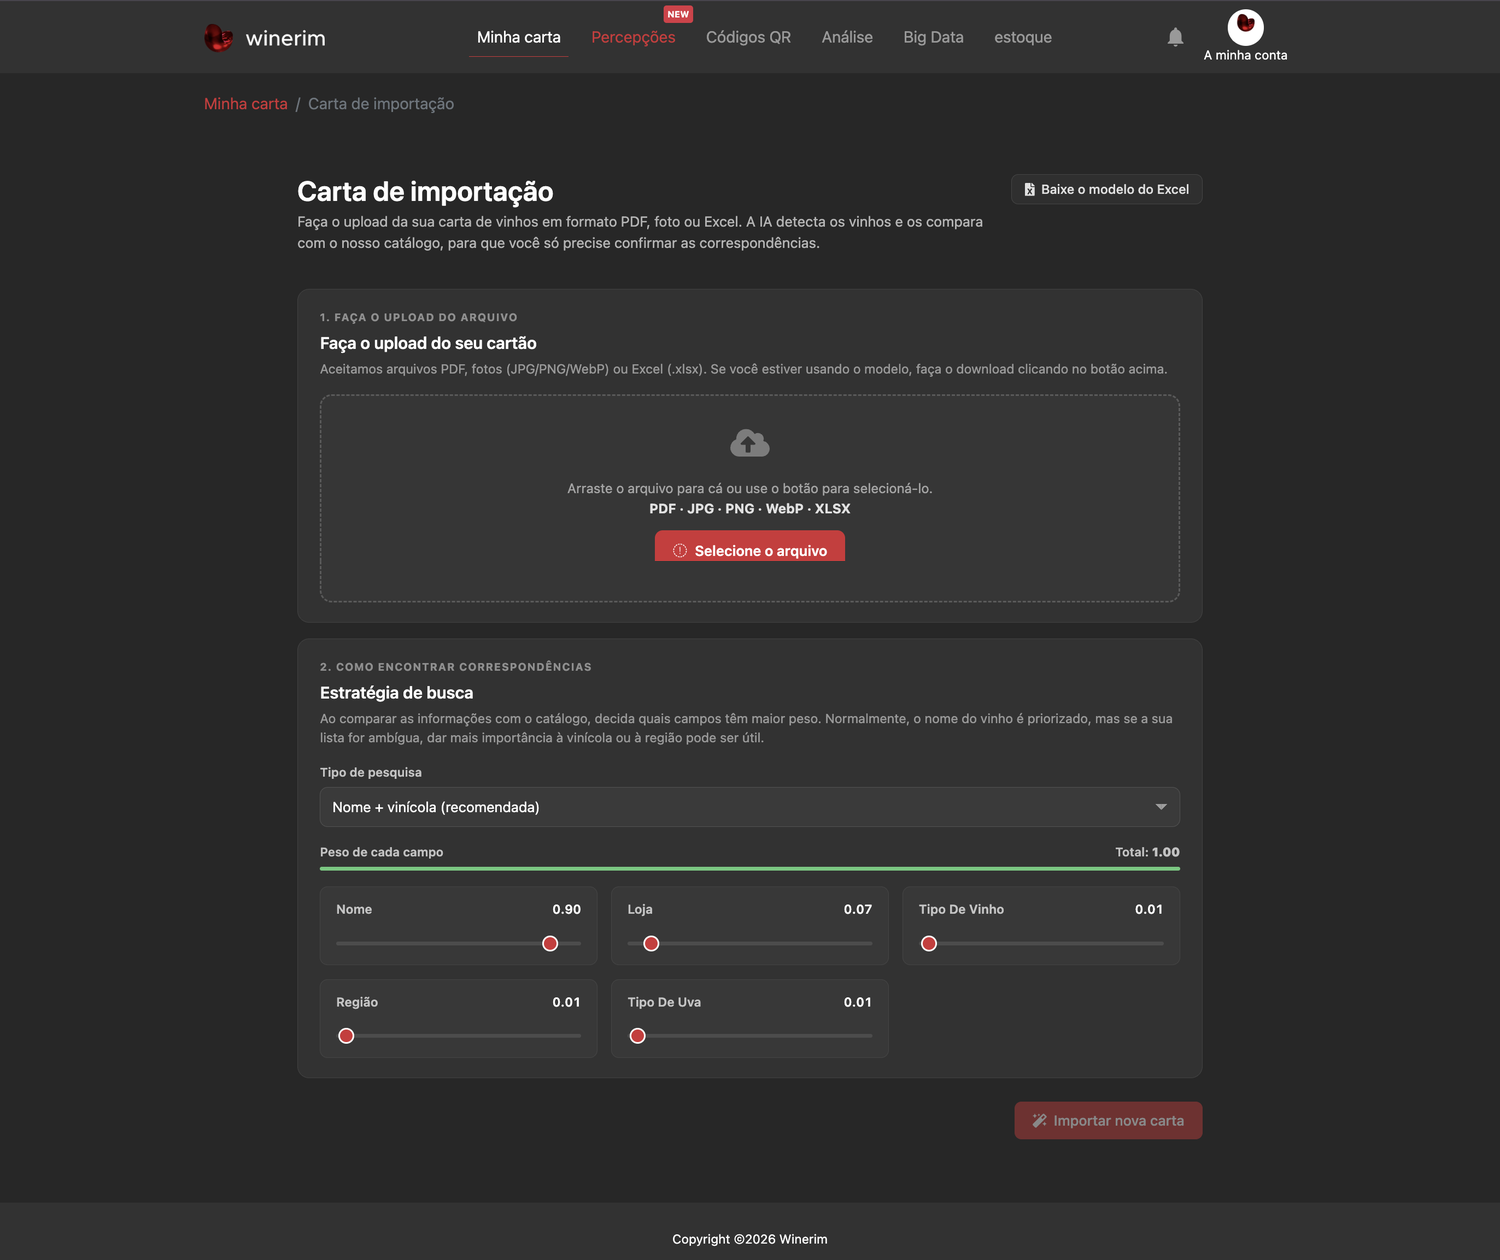Adjust the Tipo De Vinho slider
This screenshot has height=1260, width=1500.
pyautogui.click(x=929, y=943)
